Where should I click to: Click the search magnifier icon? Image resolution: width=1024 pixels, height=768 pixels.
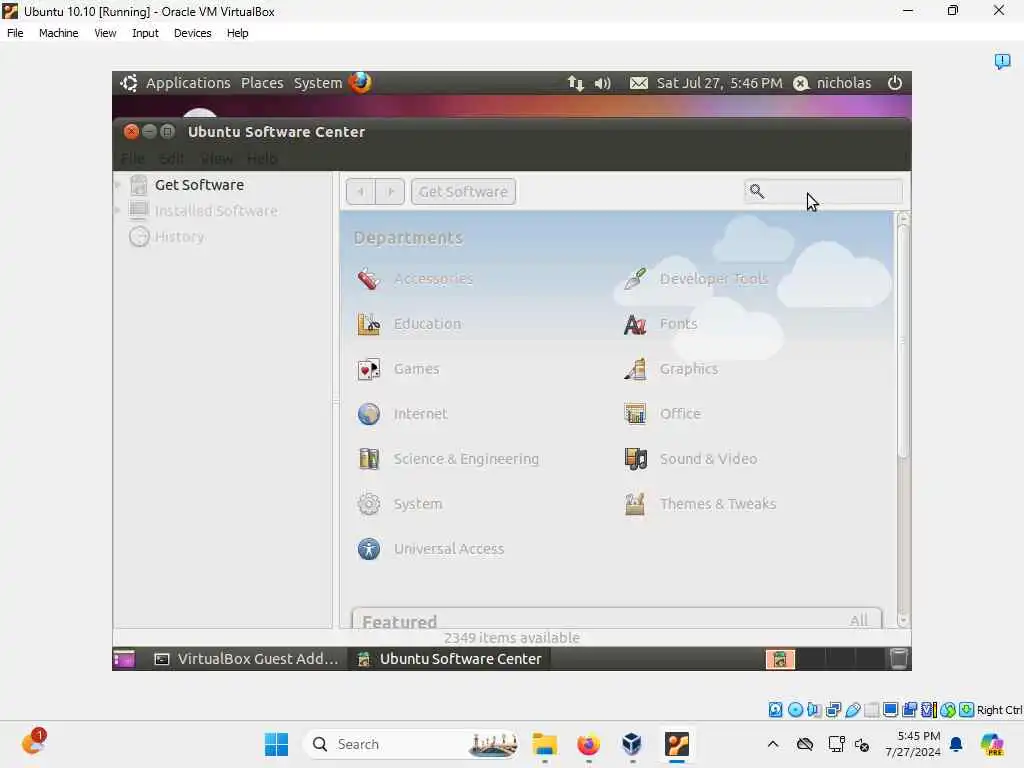click(756, 191)
